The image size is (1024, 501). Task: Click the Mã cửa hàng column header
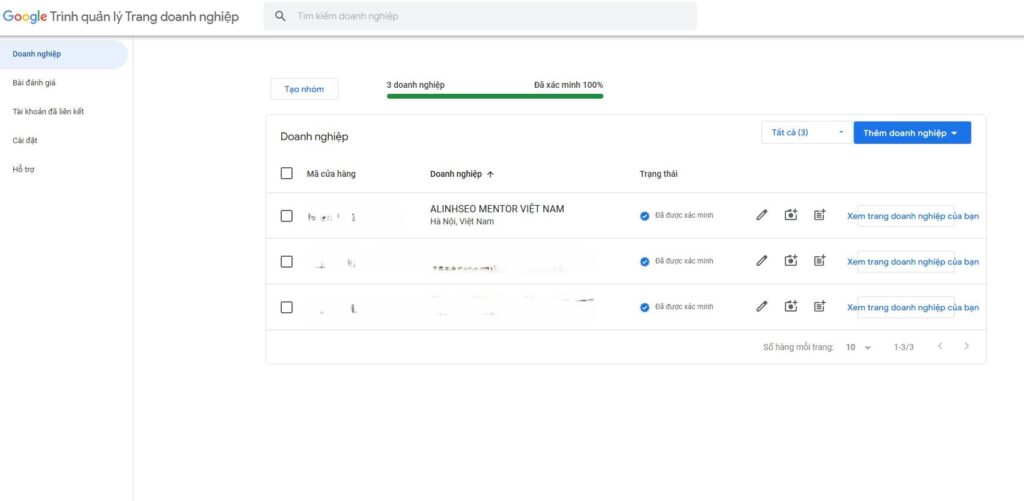tap(331, 174)
